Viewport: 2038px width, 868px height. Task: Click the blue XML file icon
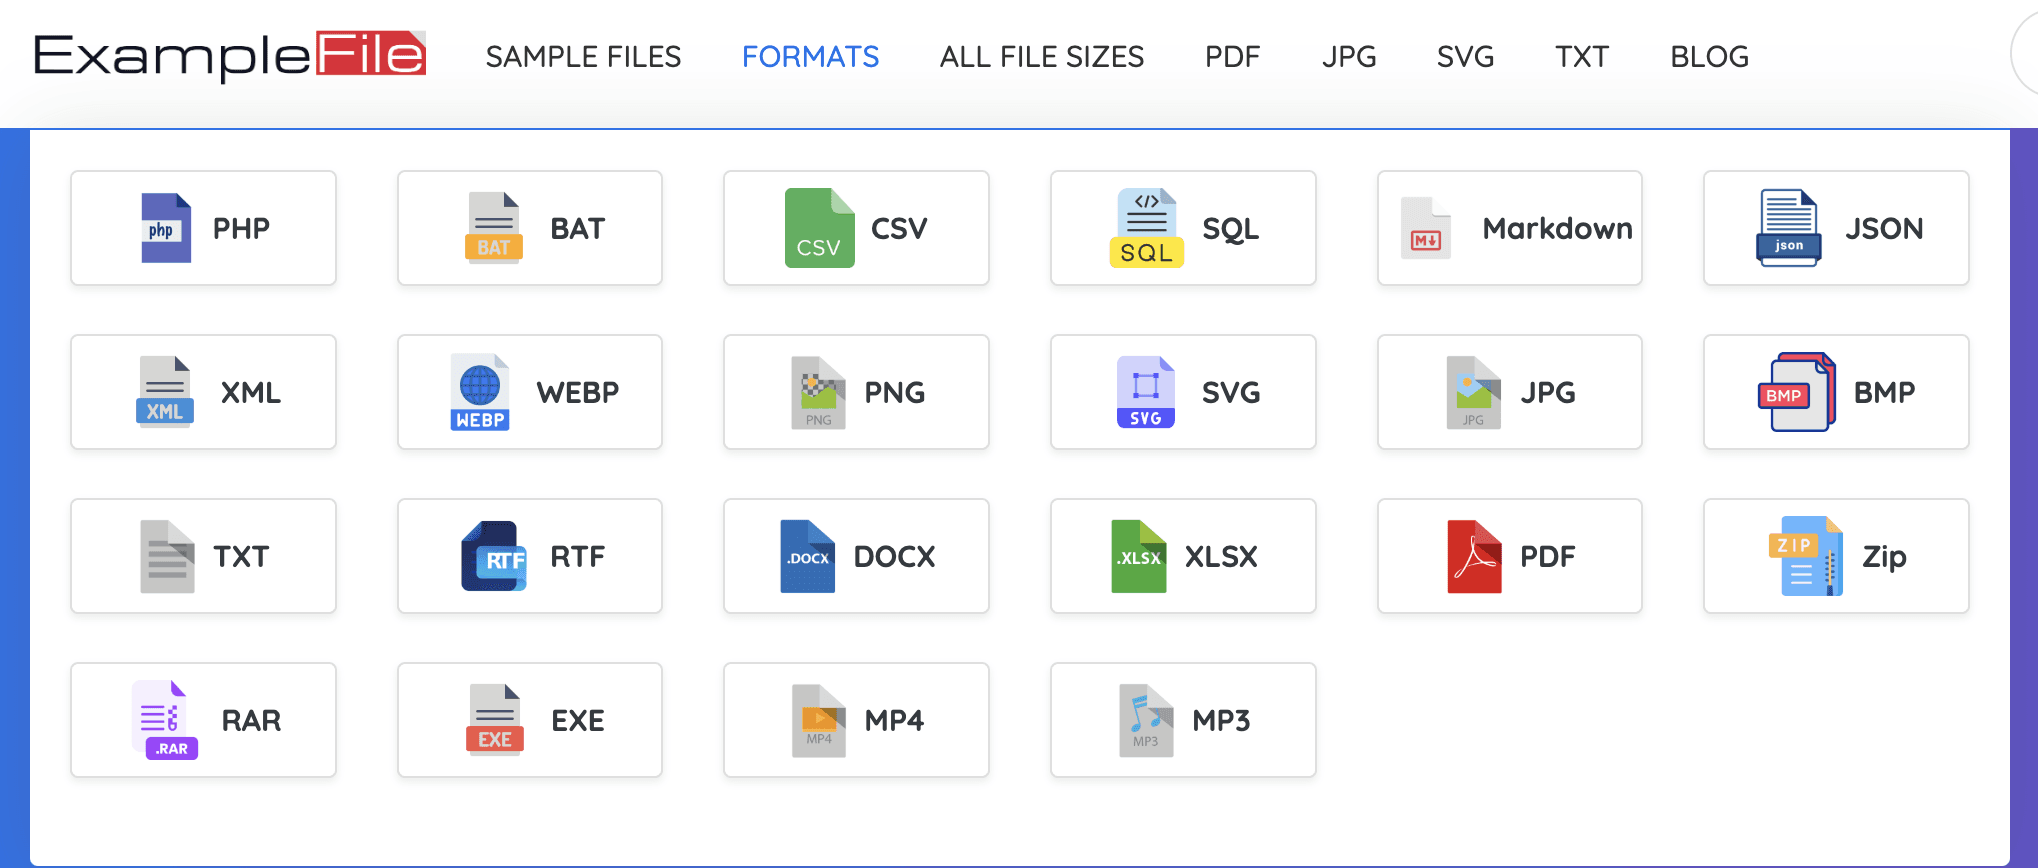(165, 392)
